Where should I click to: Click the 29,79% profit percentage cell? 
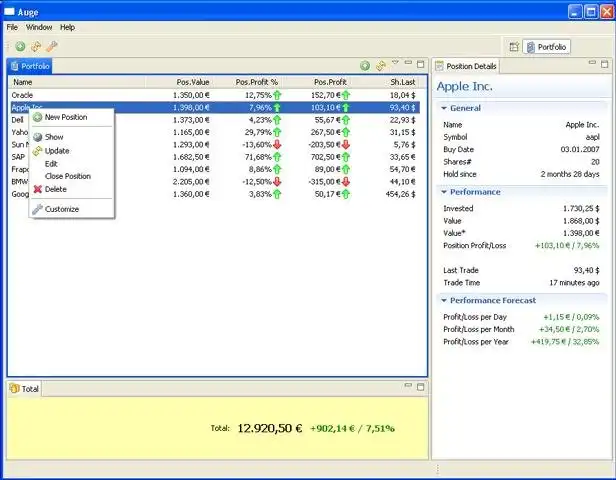[258, 132]
